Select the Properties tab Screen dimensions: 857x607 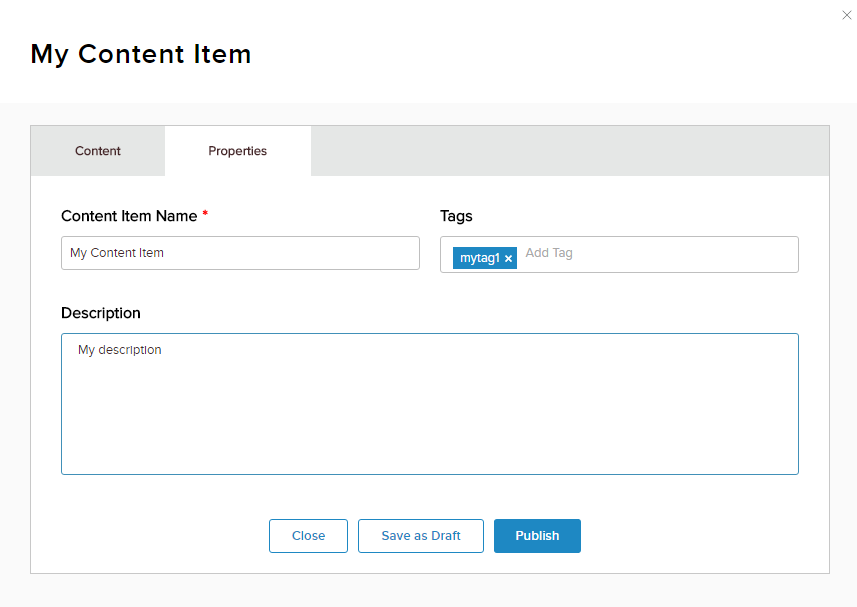click(x=238, y=151)
